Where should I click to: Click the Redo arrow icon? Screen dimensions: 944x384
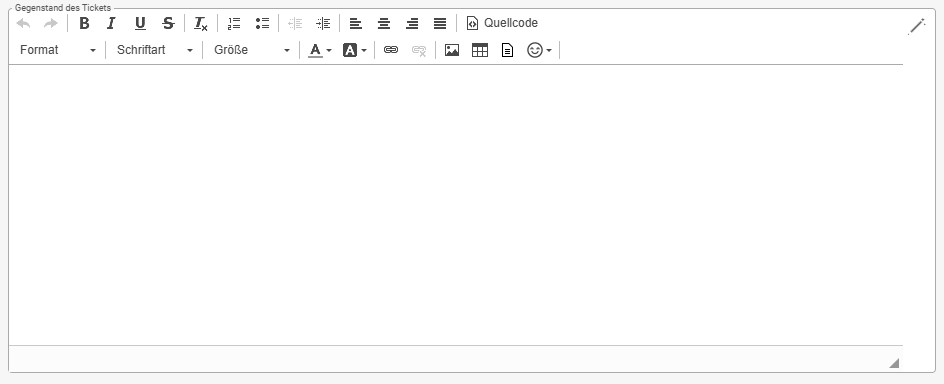(51, 23)
